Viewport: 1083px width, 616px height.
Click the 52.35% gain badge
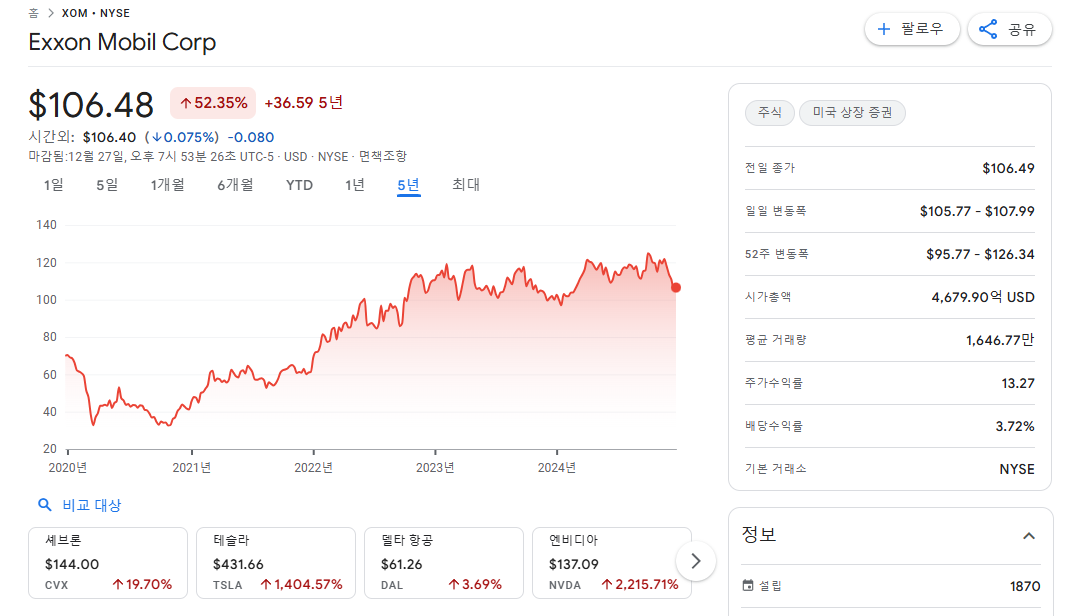[x=213, y=103]
